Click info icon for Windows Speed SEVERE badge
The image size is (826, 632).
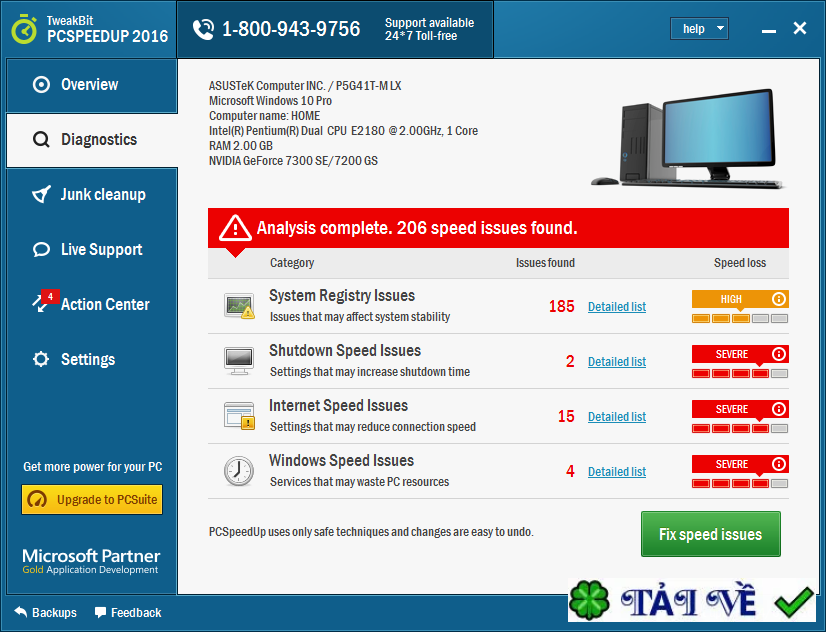point(779,464)
